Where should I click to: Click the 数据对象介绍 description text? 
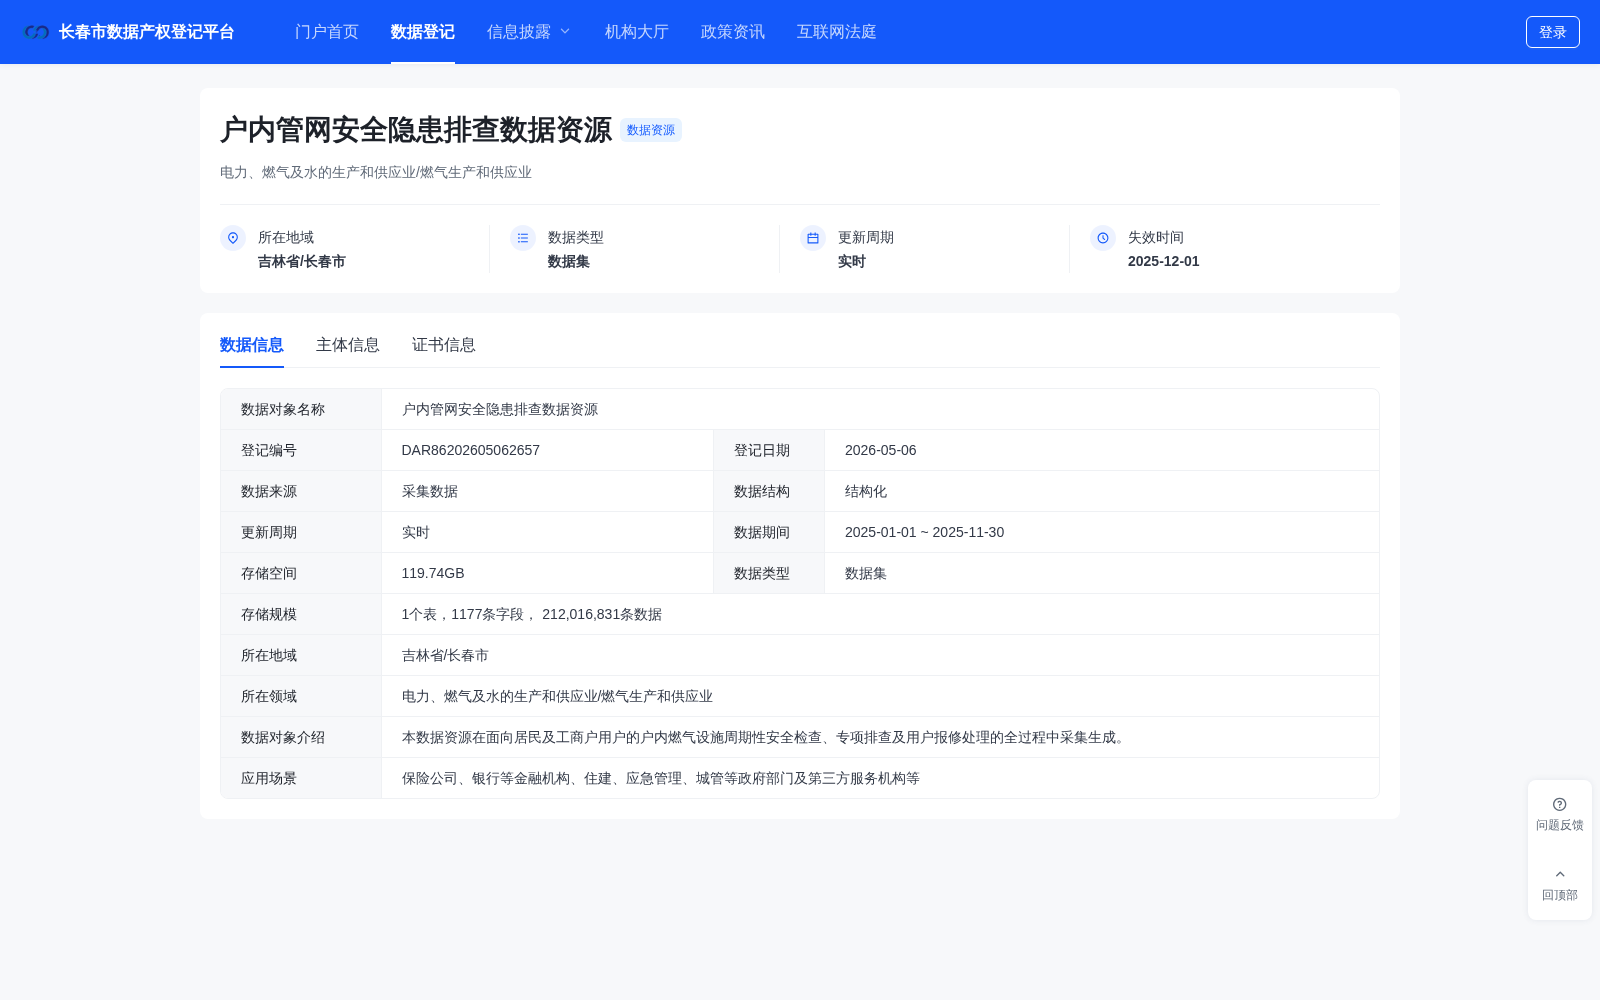pos(766,738)
